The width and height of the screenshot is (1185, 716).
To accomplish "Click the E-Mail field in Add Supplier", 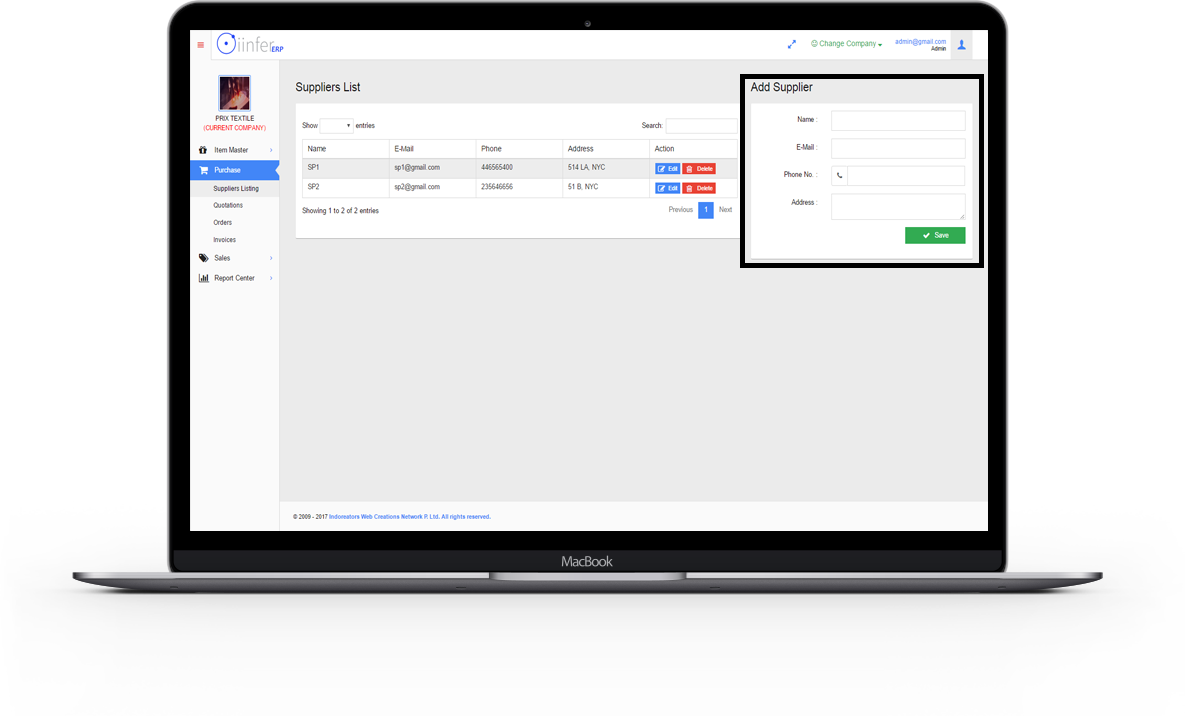I will coord(898,148).
